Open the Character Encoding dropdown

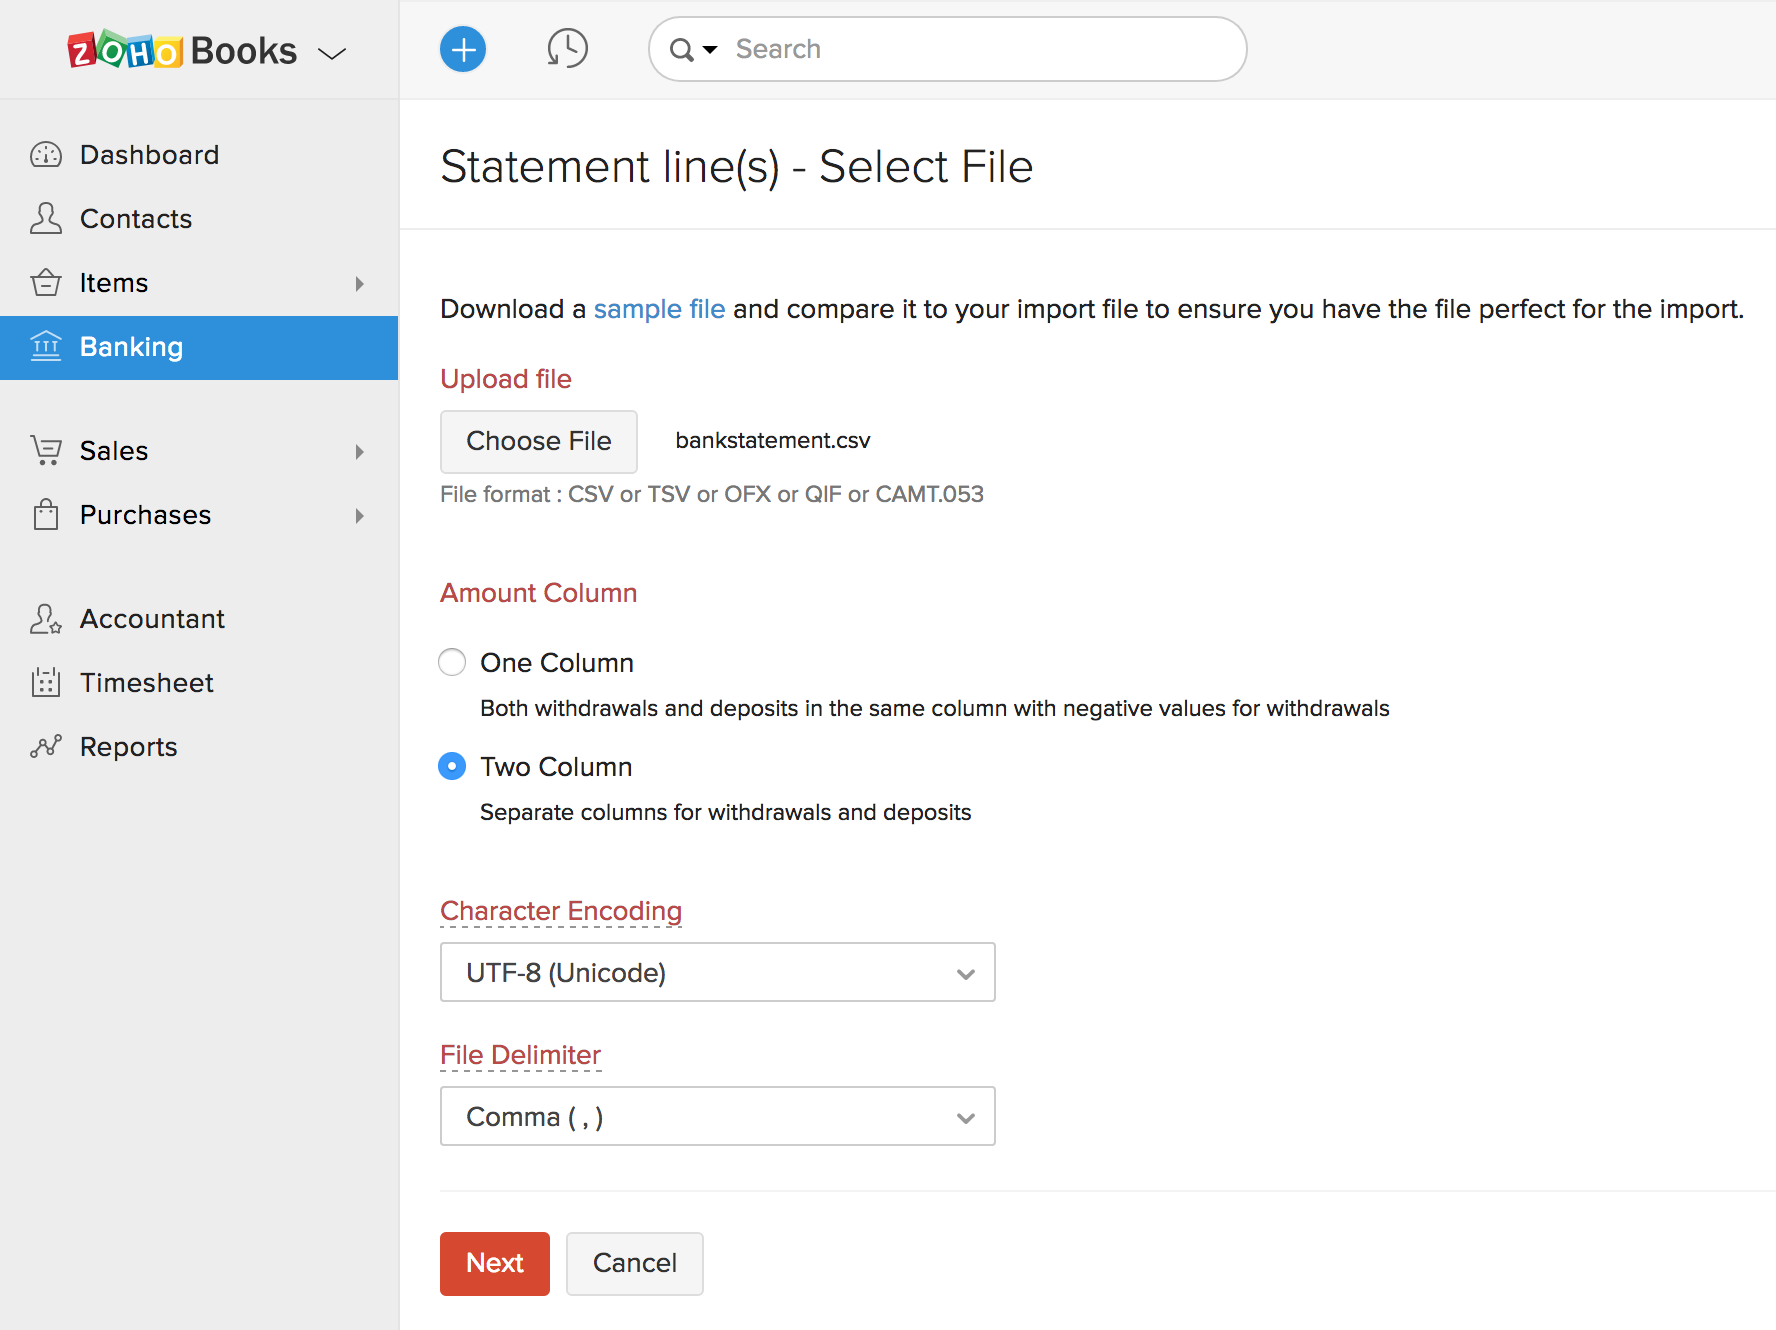point(717,972)
